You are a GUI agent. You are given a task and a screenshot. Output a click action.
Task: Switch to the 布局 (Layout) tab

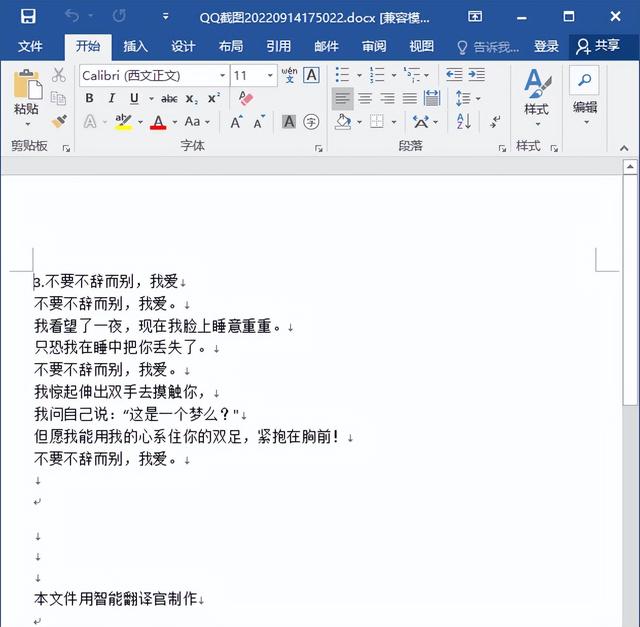(x=231, y=47)
